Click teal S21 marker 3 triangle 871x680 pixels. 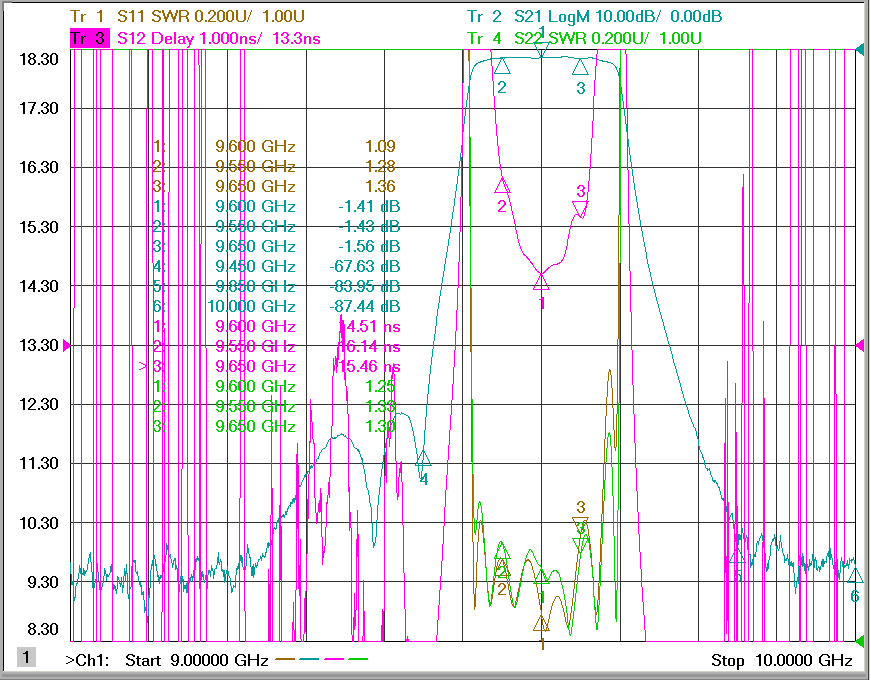[580, 67]
